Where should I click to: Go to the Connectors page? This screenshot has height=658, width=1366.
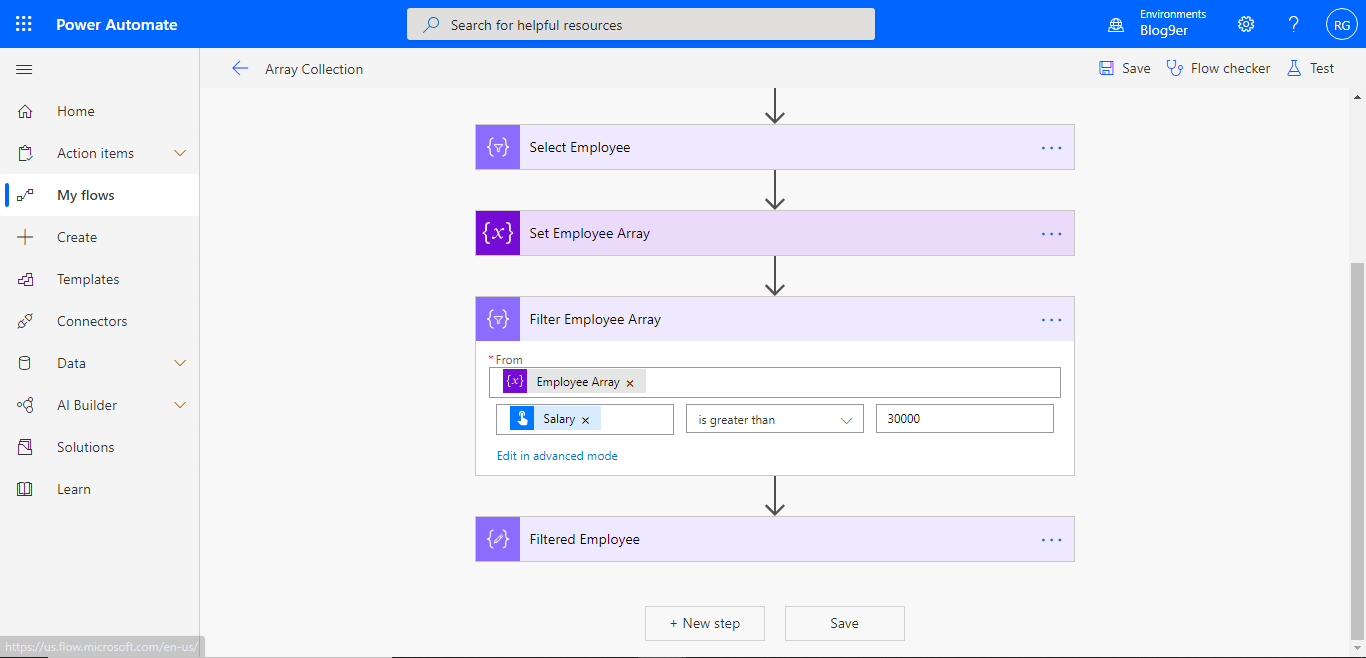tap(93, 320)
